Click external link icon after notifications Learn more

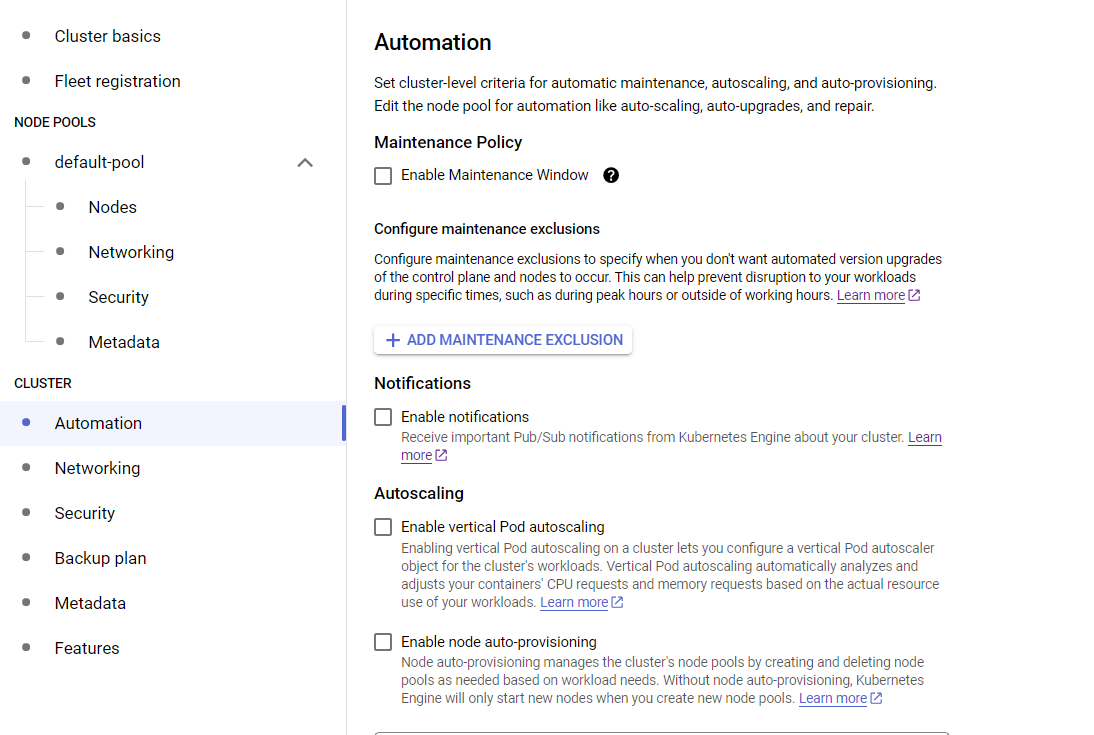(441, 455)
